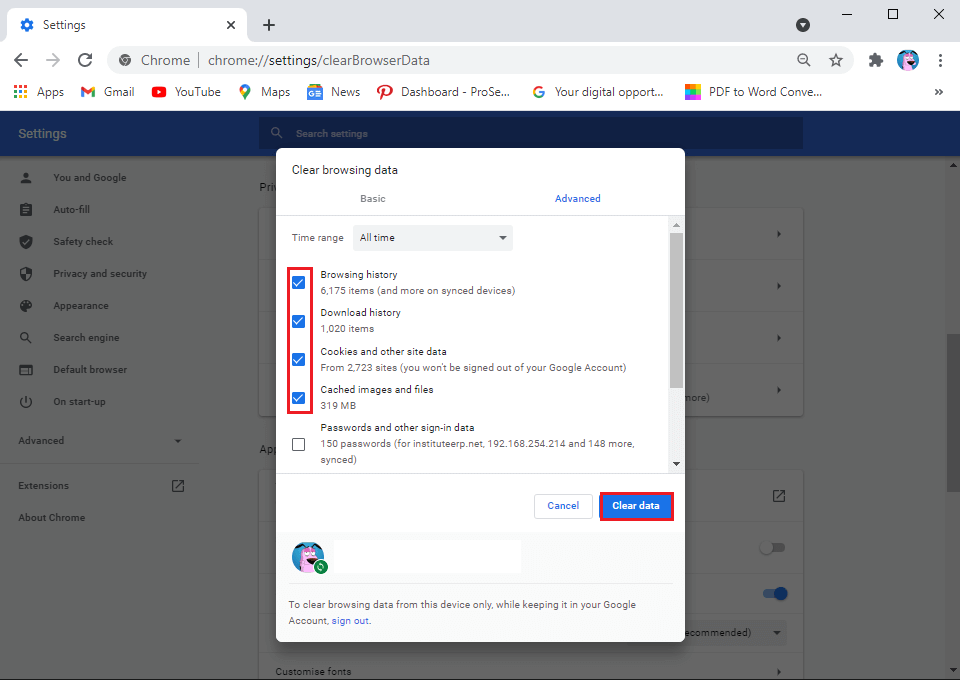The image size is (960, 680).
Task: Open the Time range dropdown
Action: [x=433, y=238]
